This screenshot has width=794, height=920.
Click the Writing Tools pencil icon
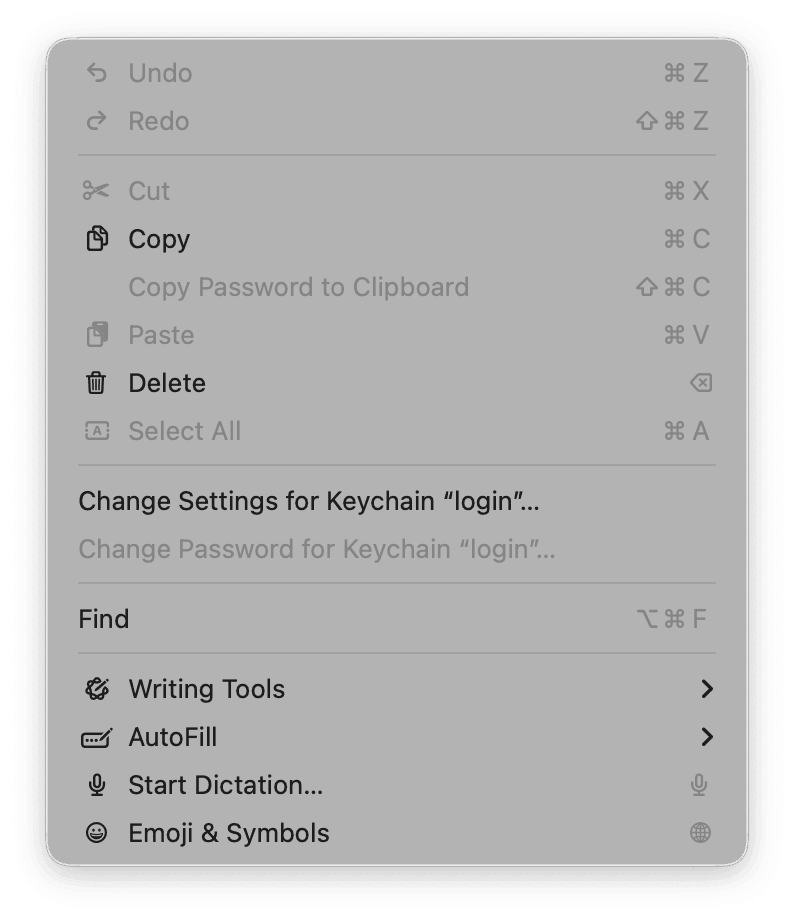[x=98, y=689]
